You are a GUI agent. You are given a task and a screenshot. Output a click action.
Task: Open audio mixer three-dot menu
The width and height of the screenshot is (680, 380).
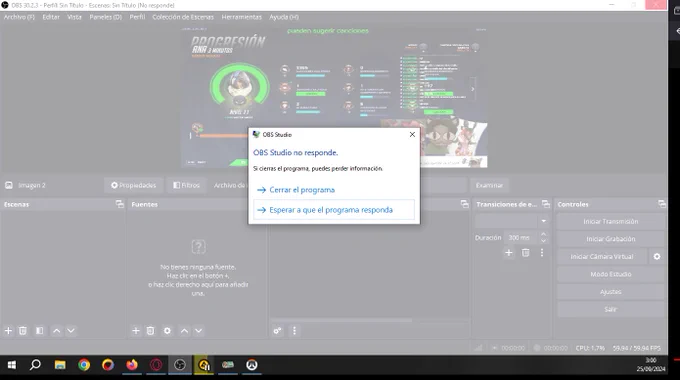[294, 331]
